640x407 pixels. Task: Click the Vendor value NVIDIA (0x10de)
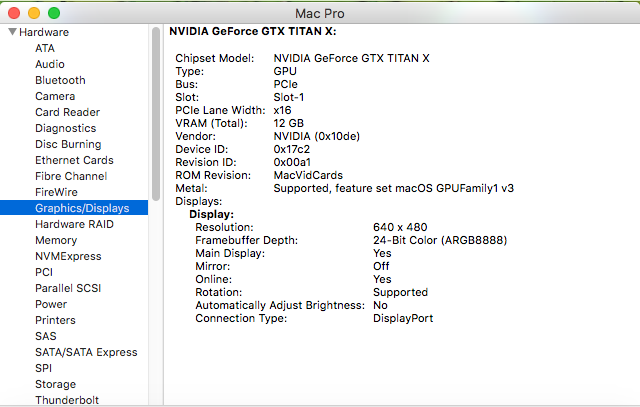point(317,136)
